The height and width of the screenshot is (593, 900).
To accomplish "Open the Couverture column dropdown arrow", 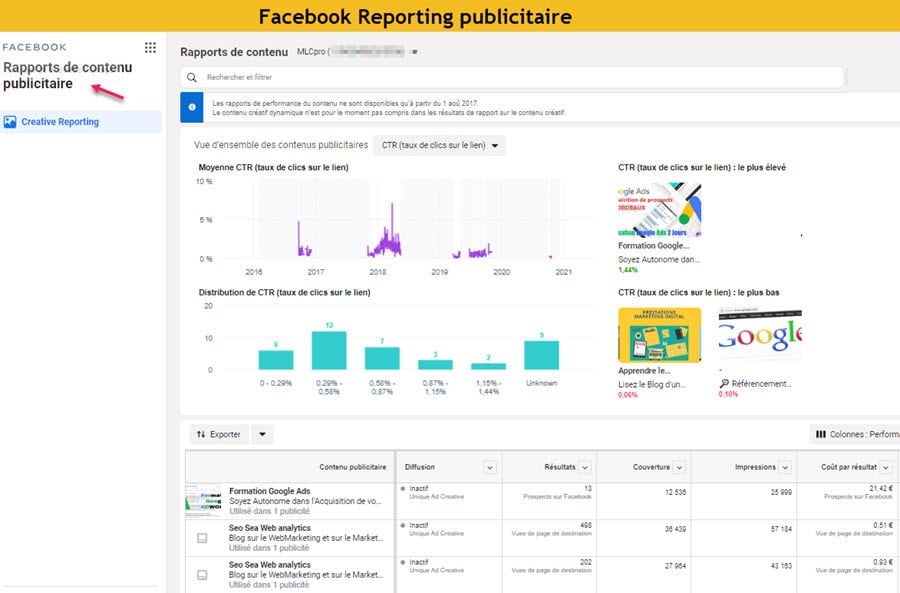I will click(679, 467).
